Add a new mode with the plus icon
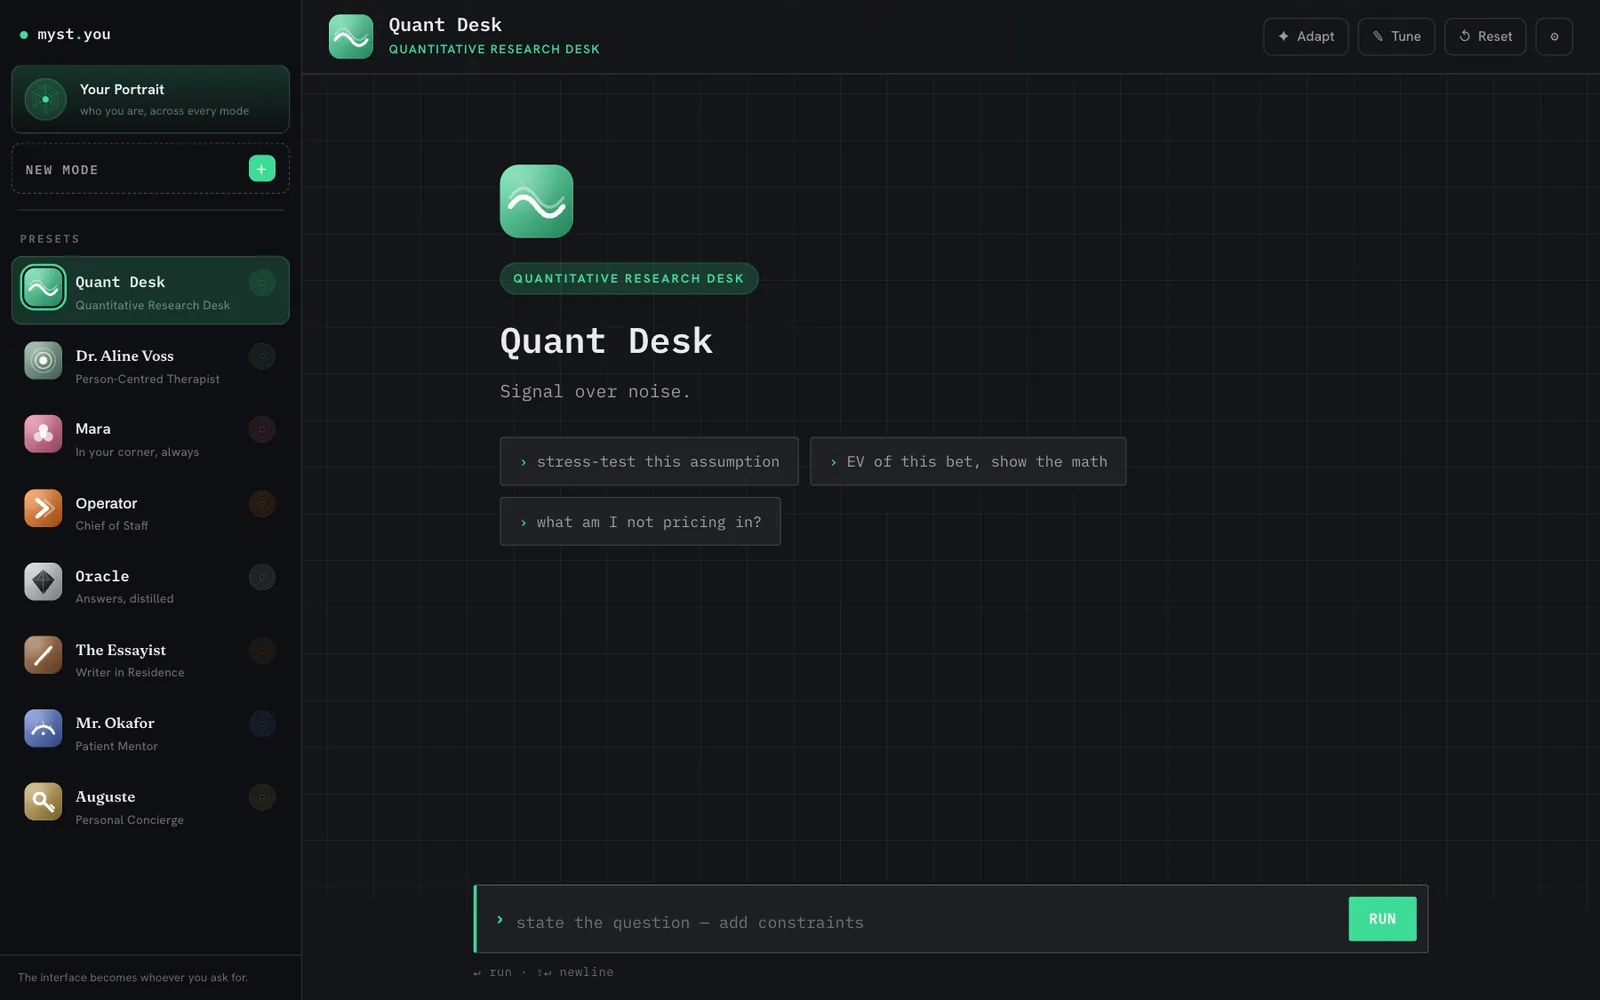The image size is (1600, 1000). click(x=262, y=169)
